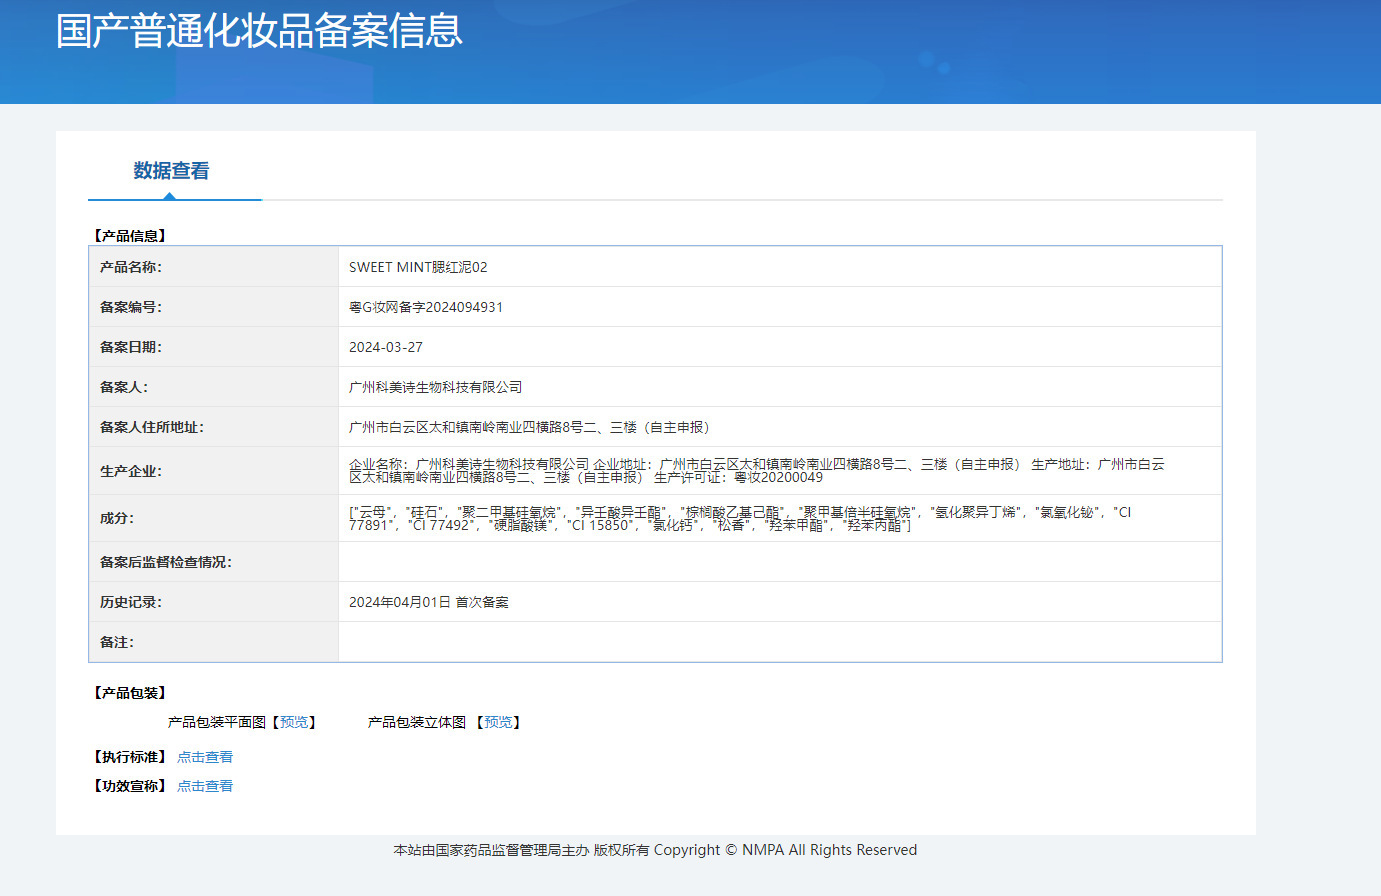Click the 成分 ingredients list text

tap(740, 518)
